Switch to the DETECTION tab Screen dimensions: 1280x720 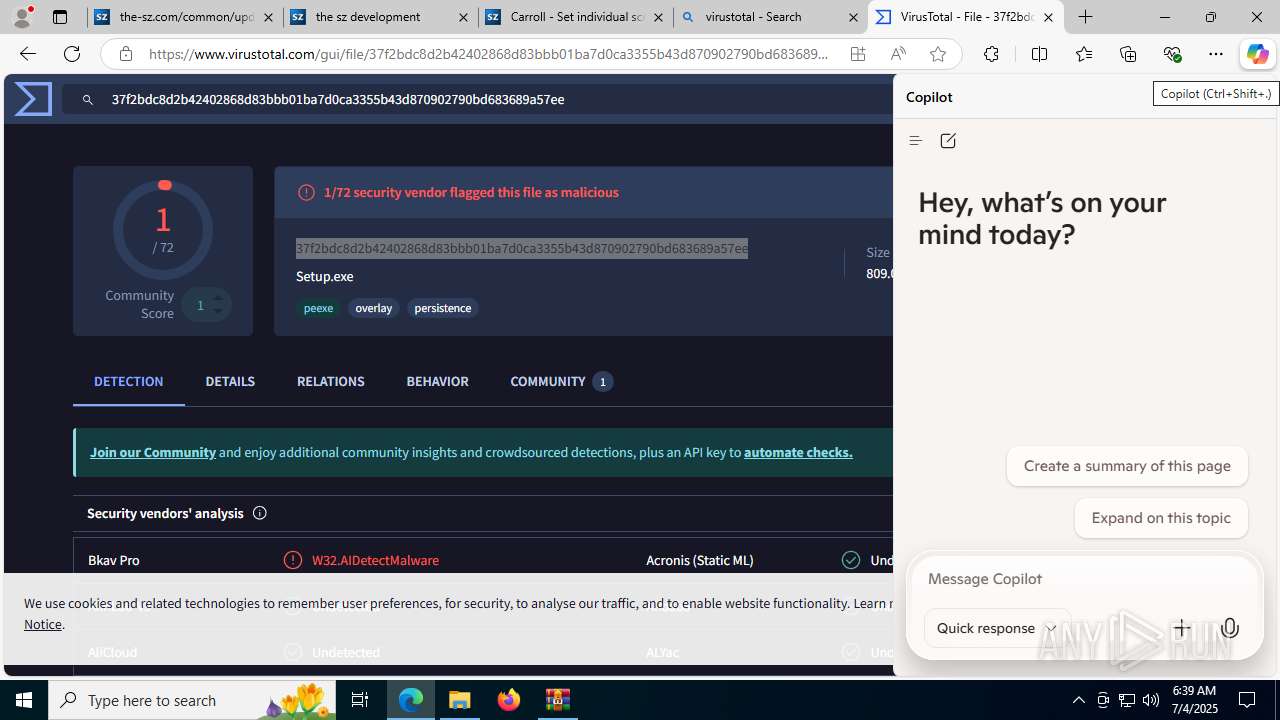(x=128, y=381)
